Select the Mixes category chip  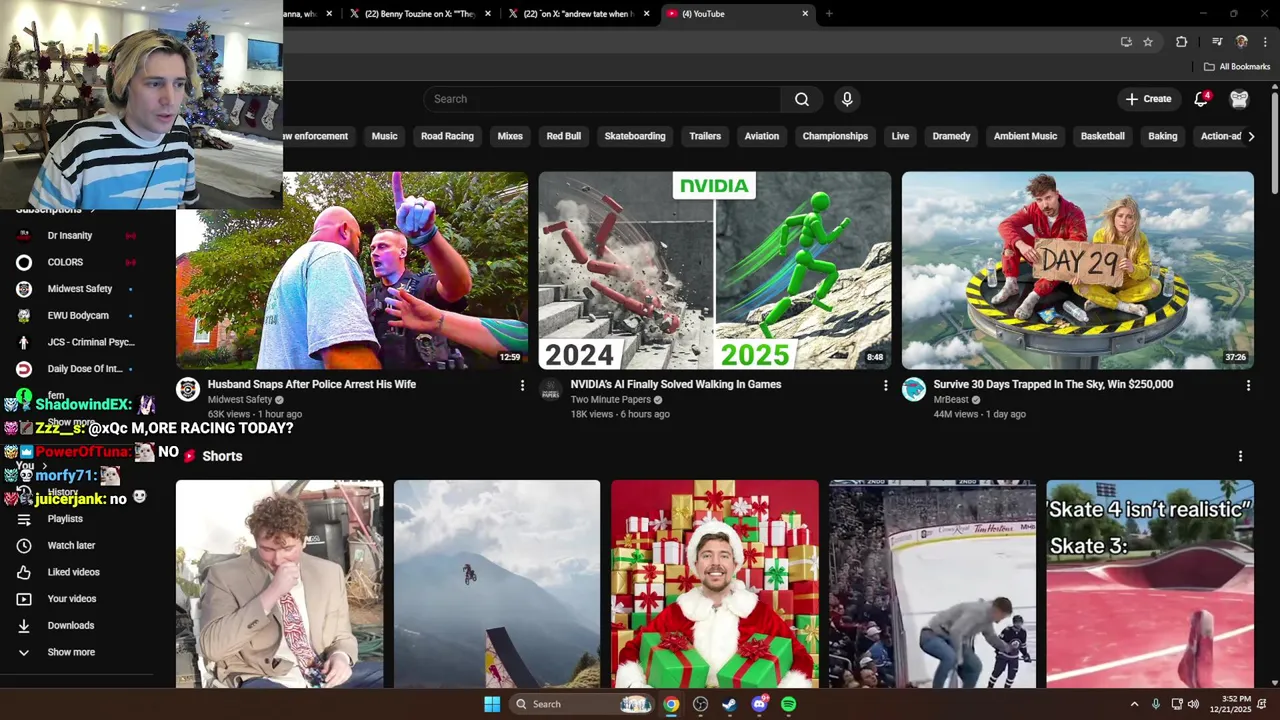[510, 136]
